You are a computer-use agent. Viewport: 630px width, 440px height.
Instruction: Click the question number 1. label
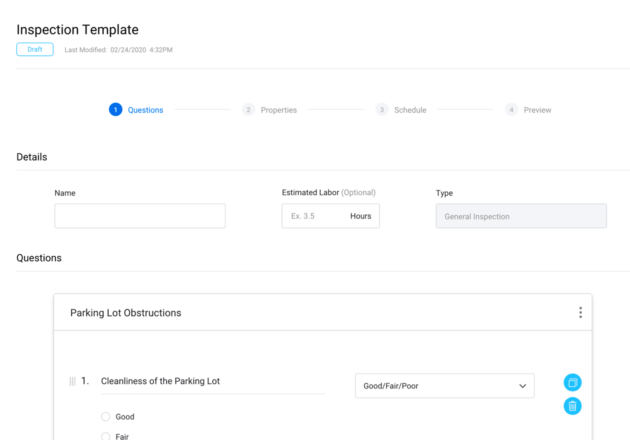pos(85,381)
